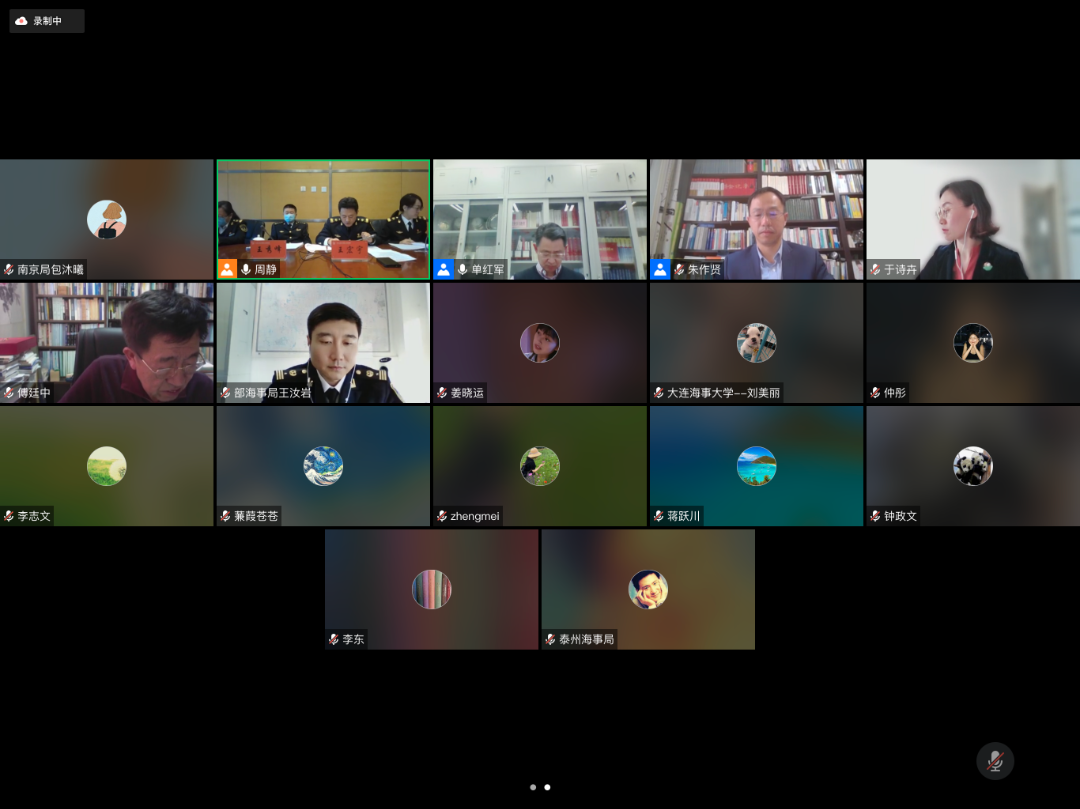This screenshot has height=809, width=1080.
Task: Click the muted mic icon beside zhengmei
Action: click(442, 516)
